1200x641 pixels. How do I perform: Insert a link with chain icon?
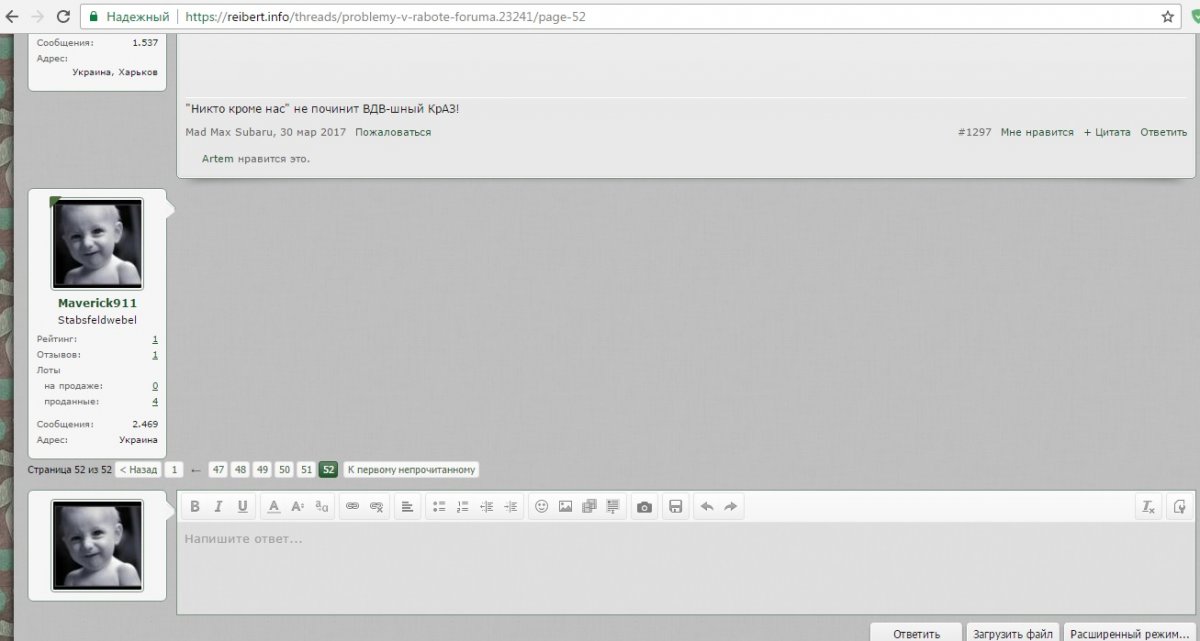(352, 507)
